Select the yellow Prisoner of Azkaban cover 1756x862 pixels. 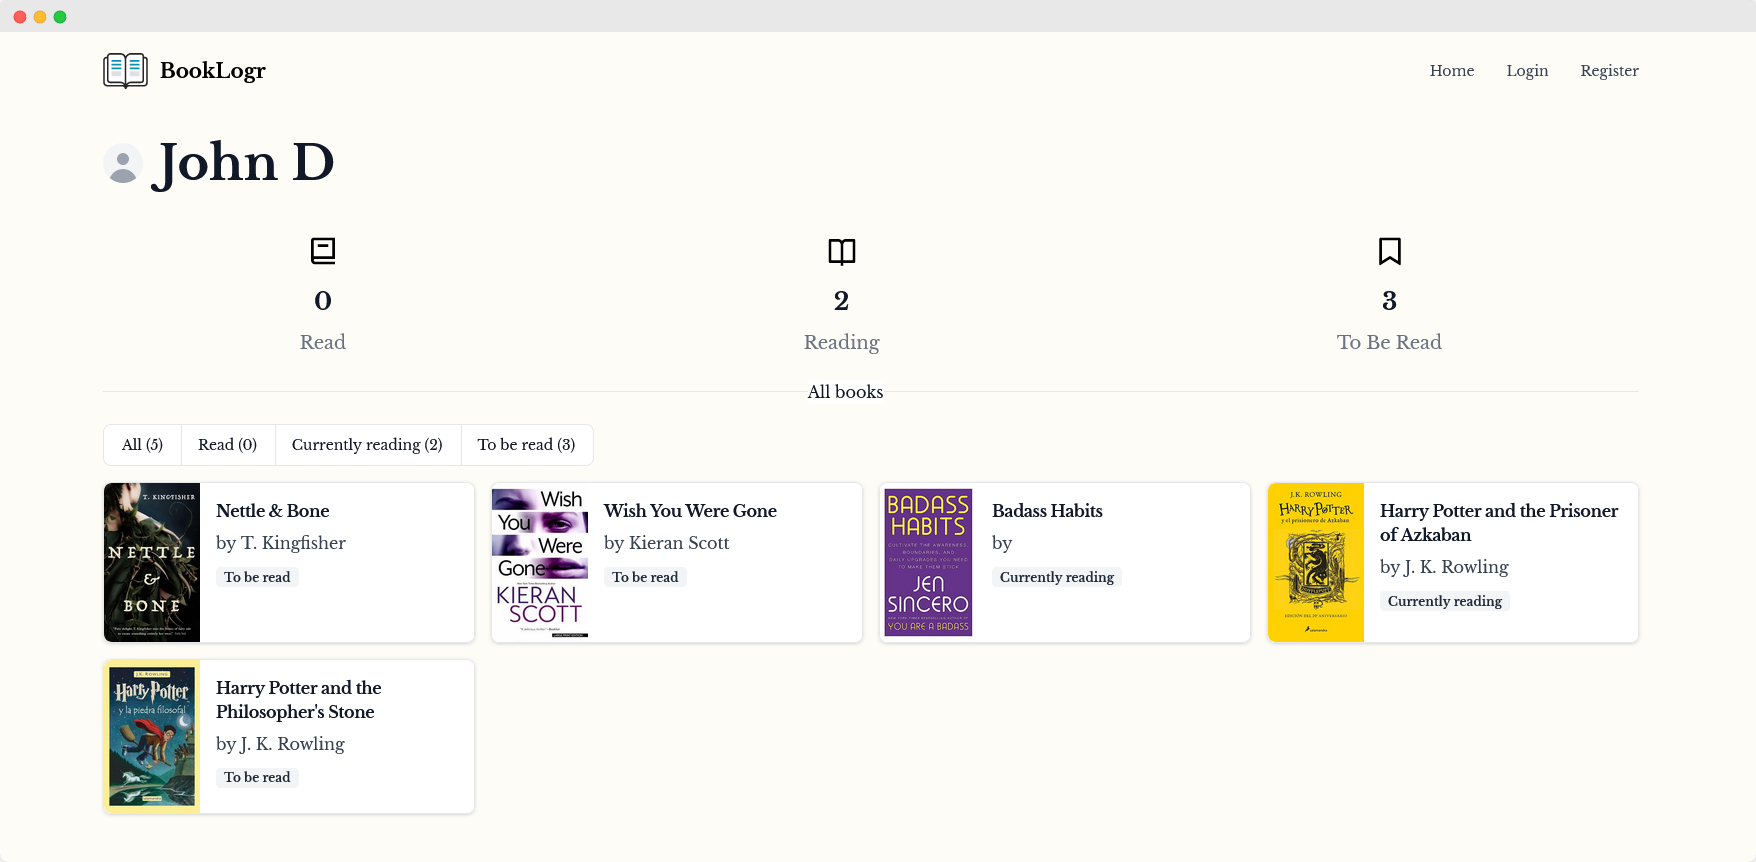point(1315,562)
